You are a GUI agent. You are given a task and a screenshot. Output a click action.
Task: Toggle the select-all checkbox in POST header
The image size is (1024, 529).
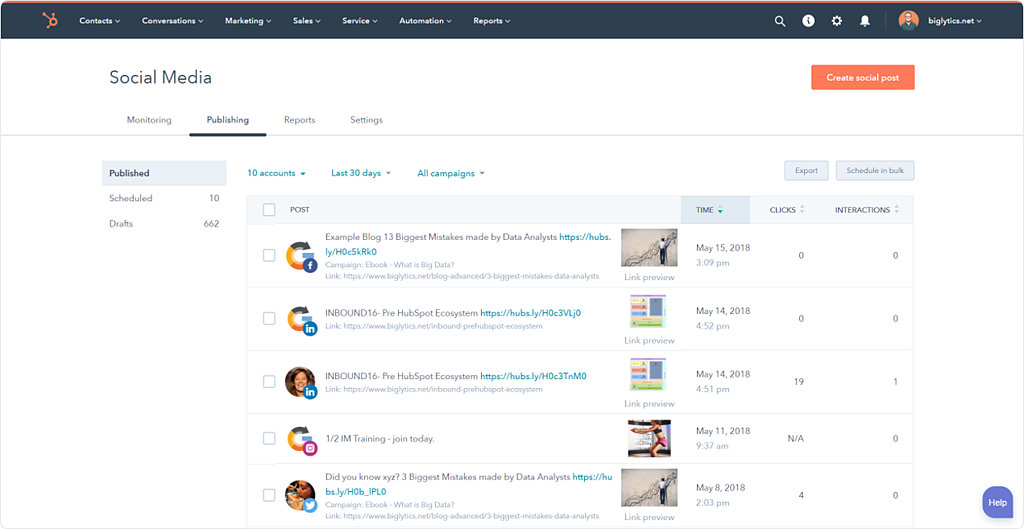coord(269,210)
